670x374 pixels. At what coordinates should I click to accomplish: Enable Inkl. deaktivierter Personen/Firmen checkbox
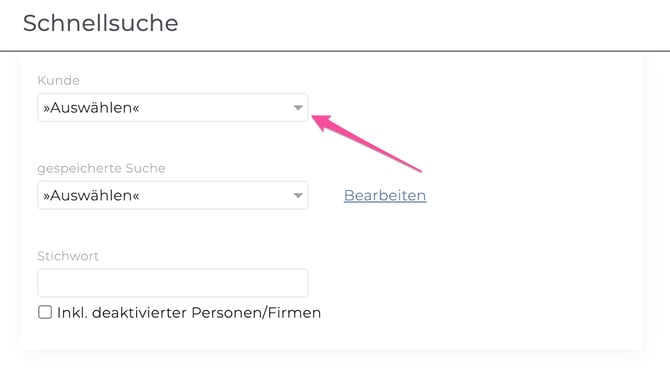45,312
